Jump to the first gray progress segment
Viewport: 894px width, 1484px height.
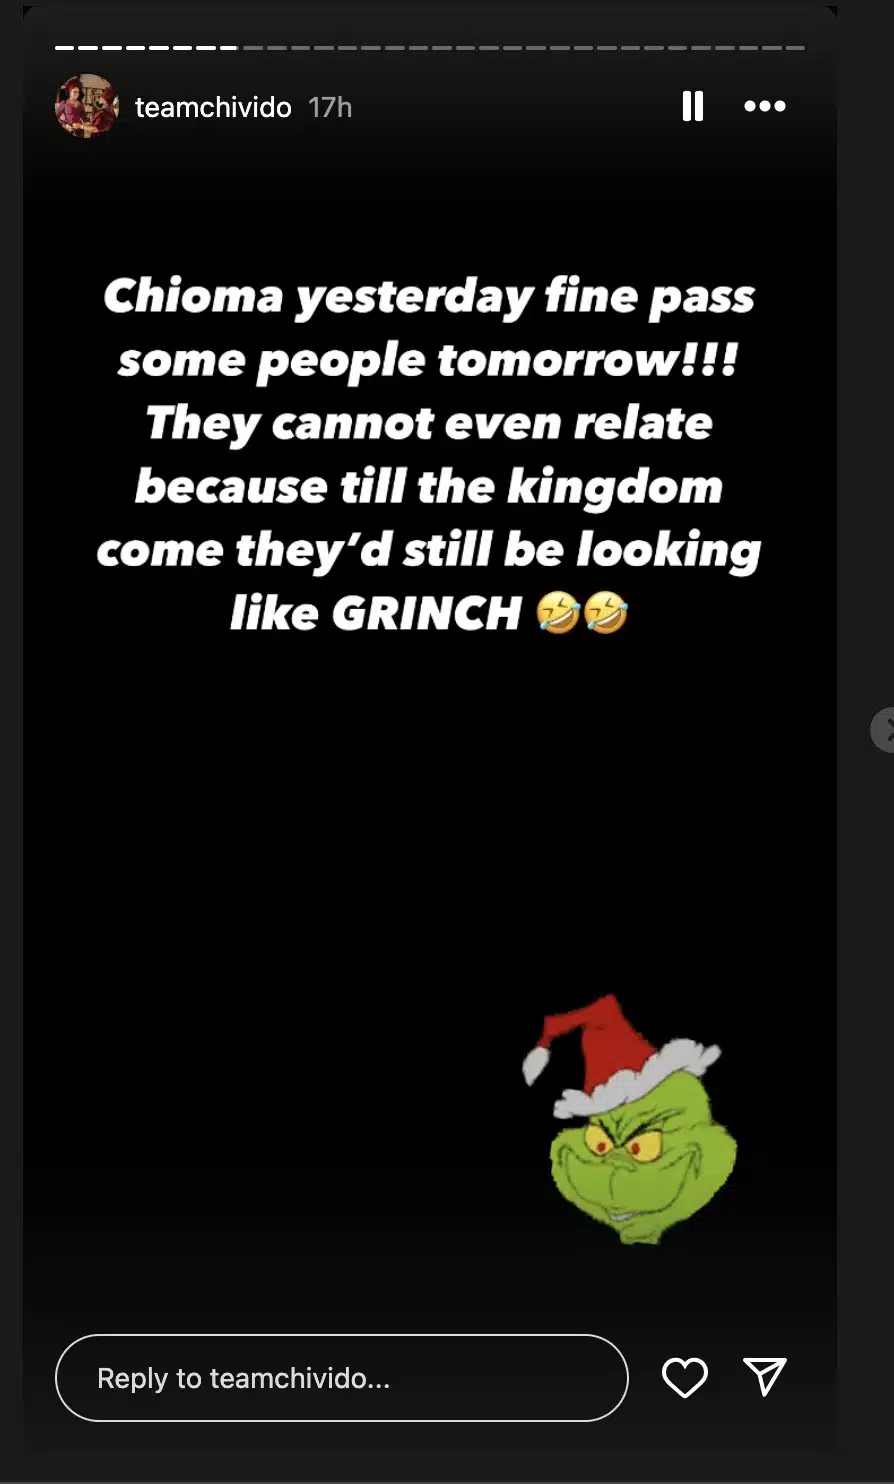(252, 47)
